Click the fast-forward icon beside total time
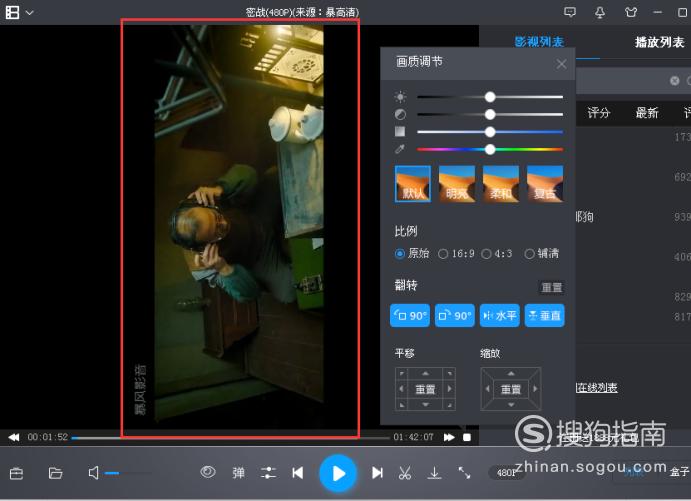 coord(449,437)
